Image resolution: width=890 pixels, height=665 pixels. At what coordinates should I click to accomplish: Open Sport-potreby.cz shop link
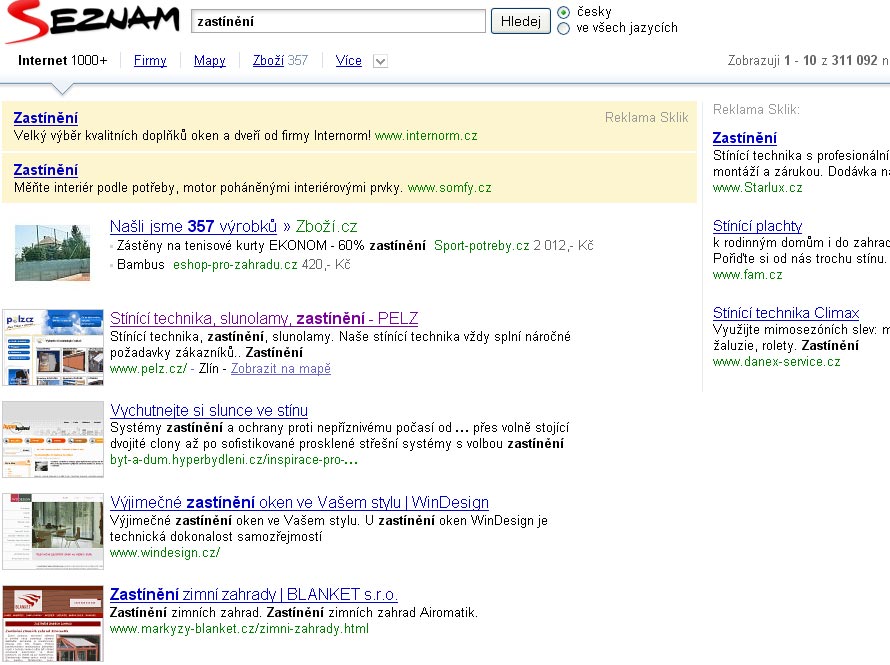[x=482, y=246]
